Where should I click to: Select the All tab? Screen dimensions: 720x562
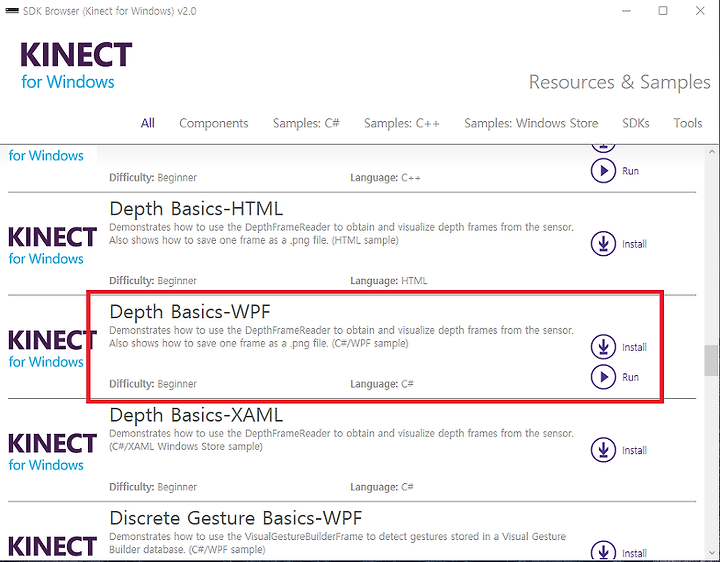(x=147, y=123)
